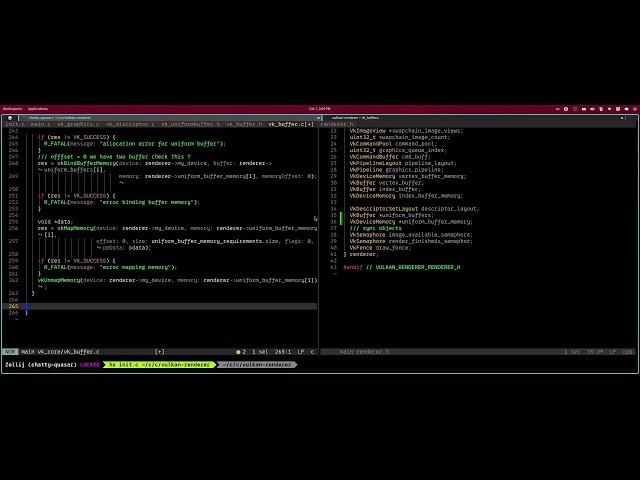Open the vk_discriptor.c buffer tab
Viewport: 640px width, 480px height.
click(130, 124)
